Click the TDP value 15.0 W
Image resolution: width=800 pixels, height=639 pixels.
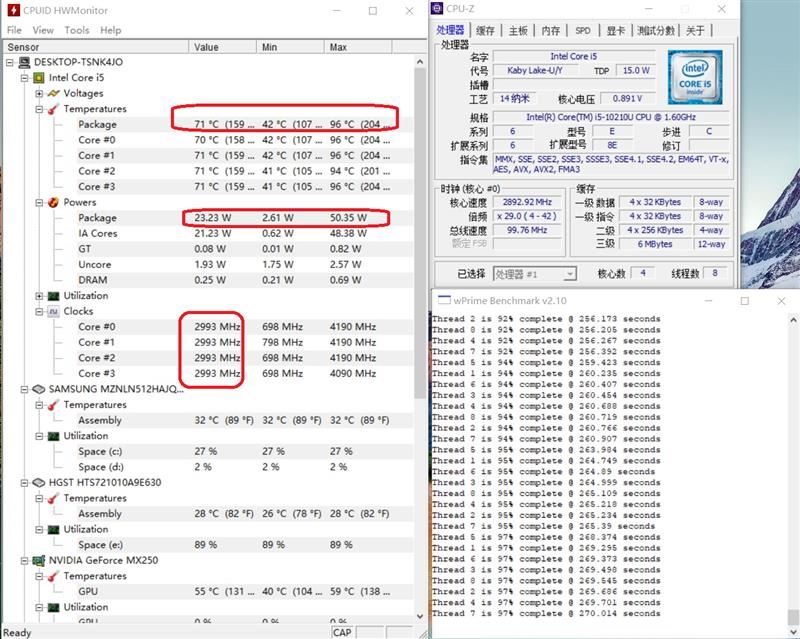pos(636,70)
